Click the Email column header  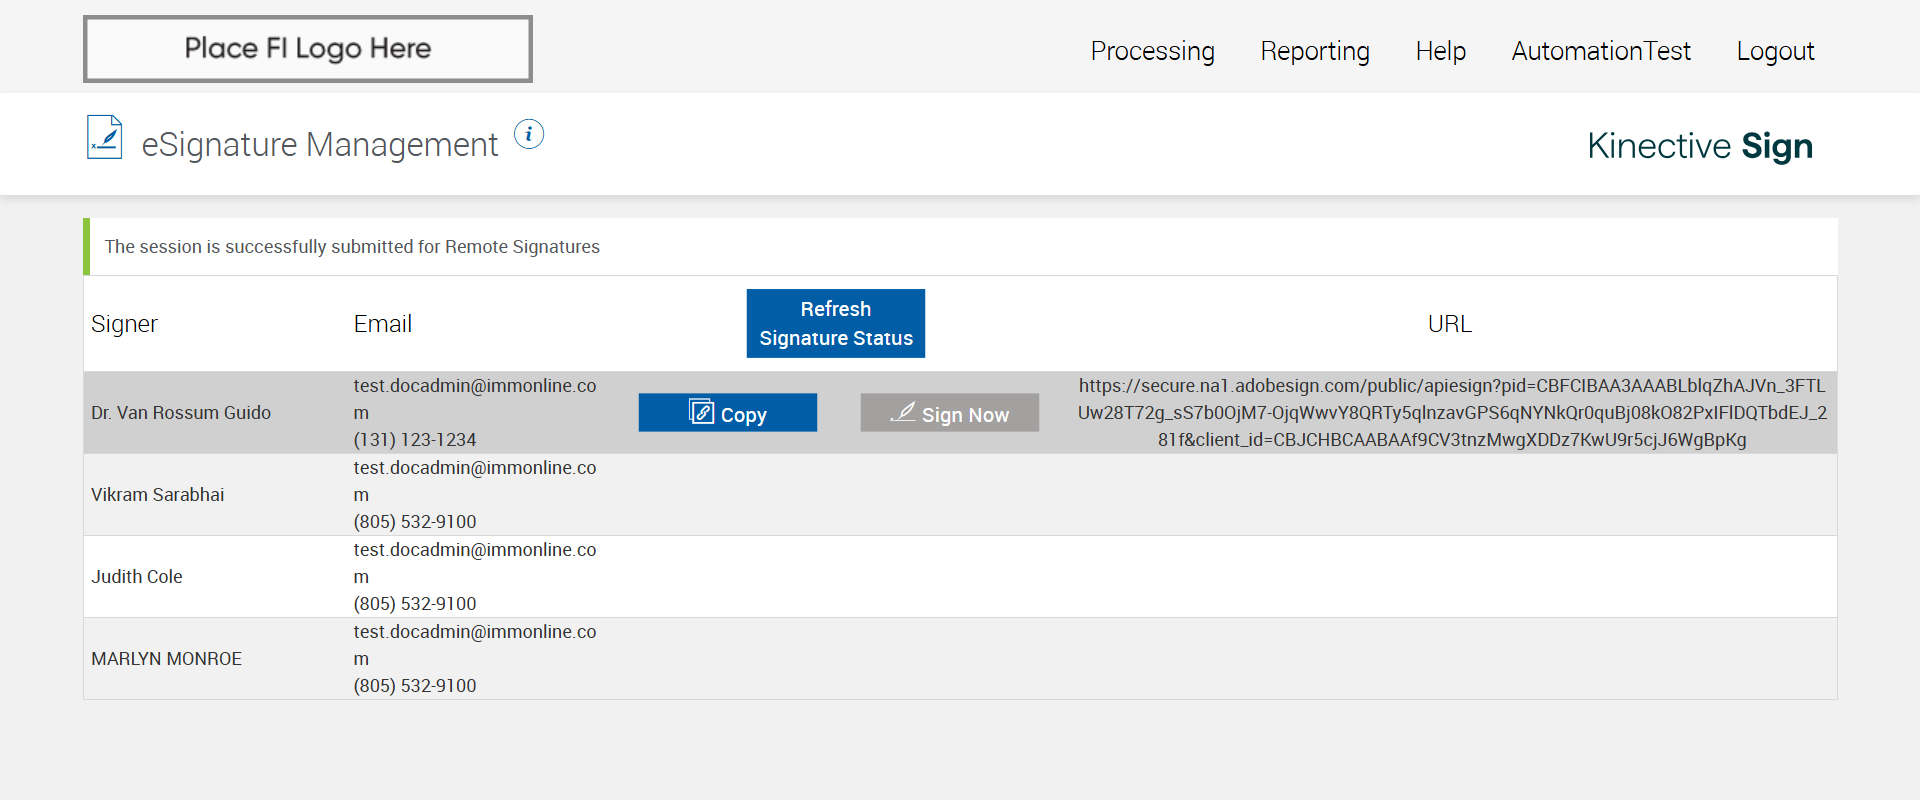(x=382, y=324)
